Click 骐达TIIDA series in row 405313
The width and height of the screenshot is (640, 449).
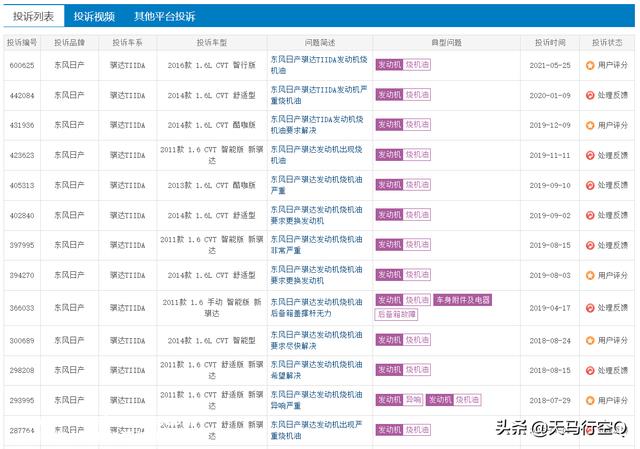[x=127, y=185]
